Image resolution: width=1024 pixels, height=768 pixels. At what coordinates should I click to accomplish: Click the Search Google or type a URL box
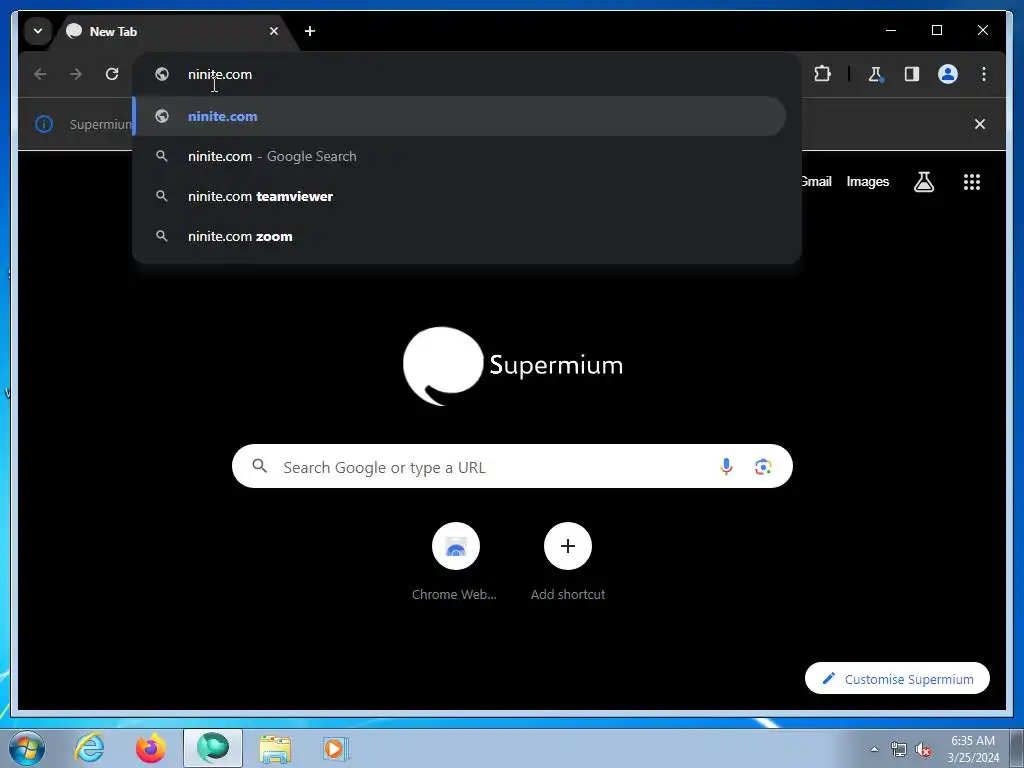pos(512,466)
